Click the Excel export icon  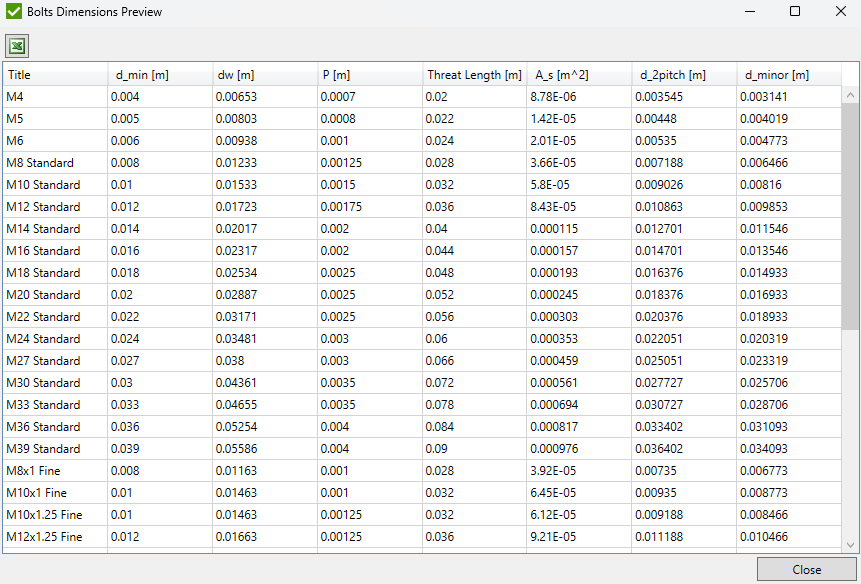pyautogui.click(x=17, y=45)
